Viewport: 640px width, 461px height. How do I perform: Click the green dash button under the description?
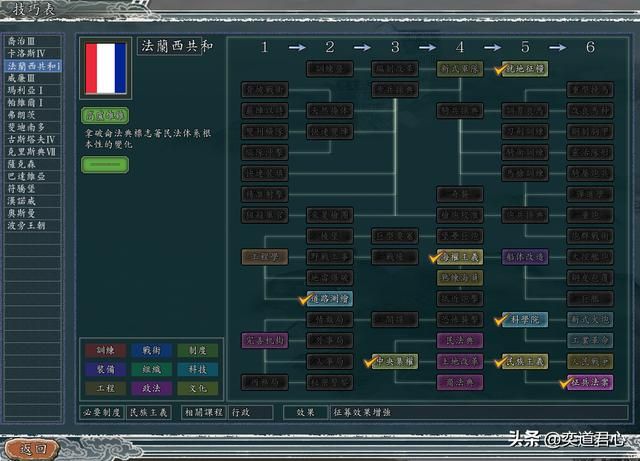tap(105, 165)
